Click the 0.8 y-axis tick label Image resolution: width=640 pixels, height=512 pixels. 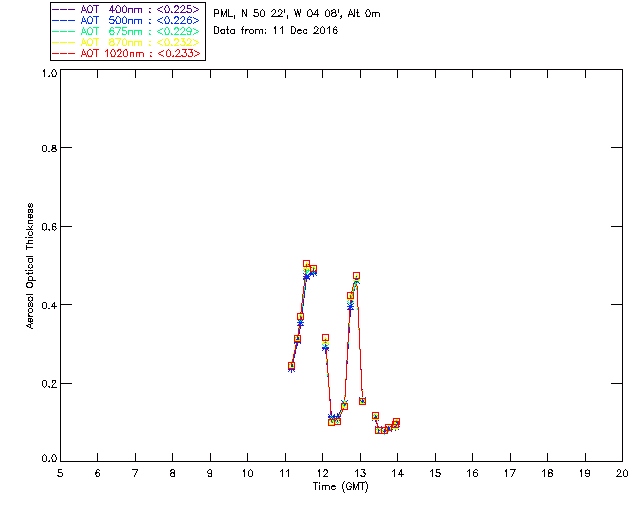tap(49, 149)
